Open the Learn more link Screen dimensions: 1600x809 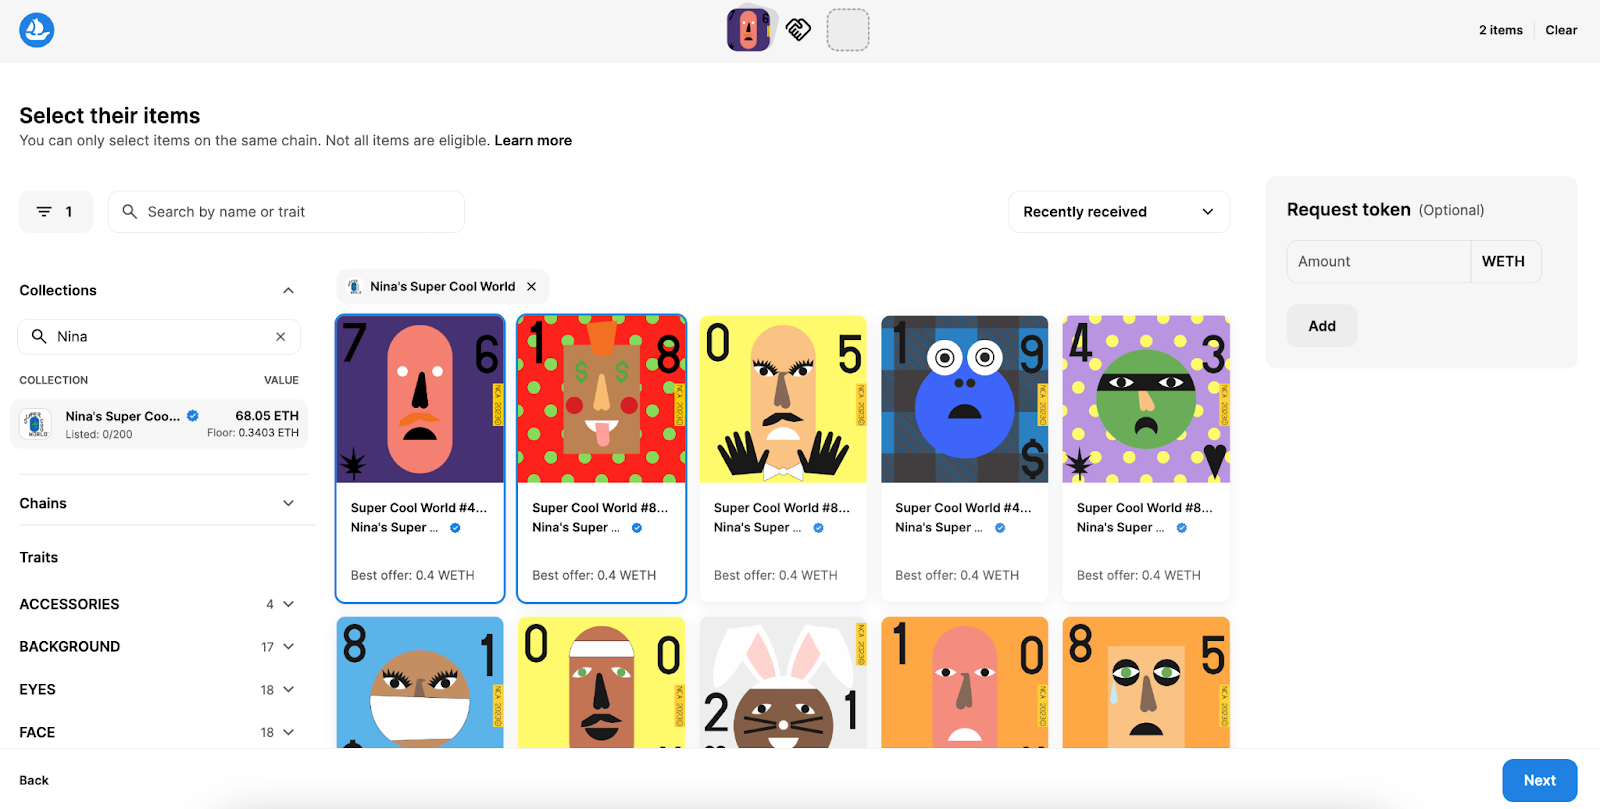click(x=533, y=141)
